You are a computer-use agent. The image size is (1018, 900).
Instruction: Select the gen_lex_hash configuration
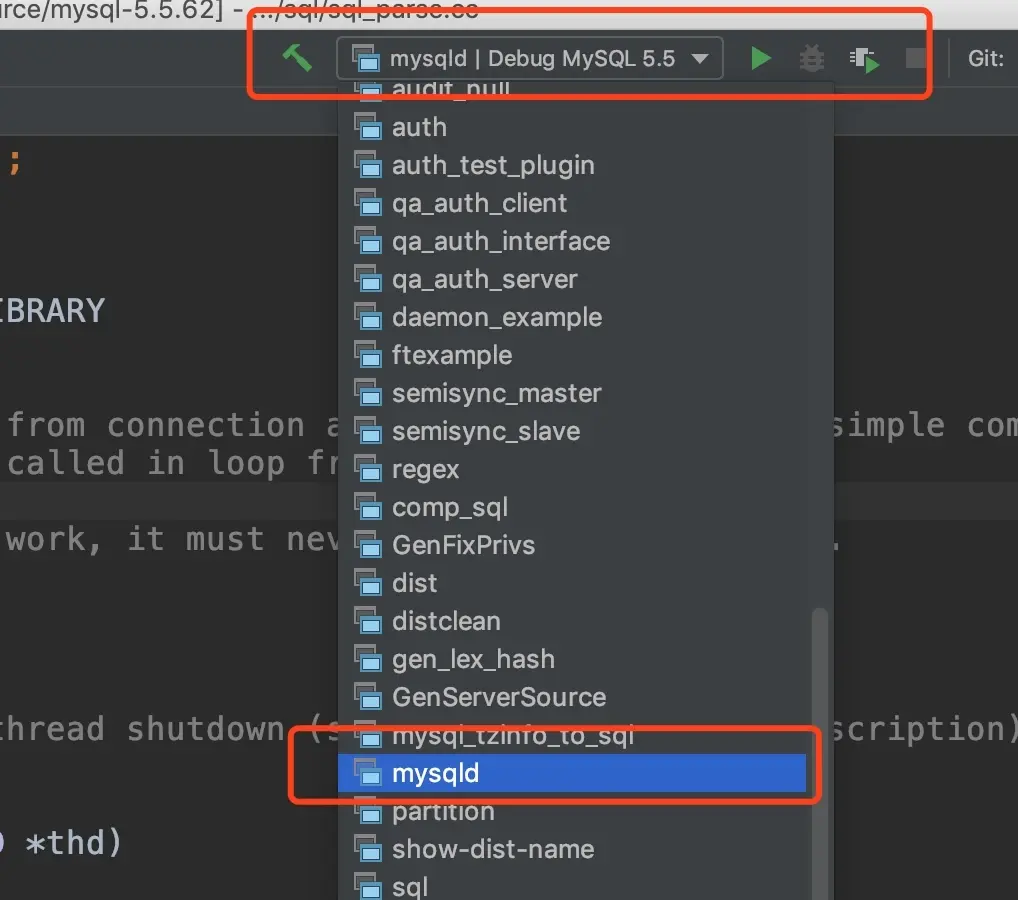[572, 659]
